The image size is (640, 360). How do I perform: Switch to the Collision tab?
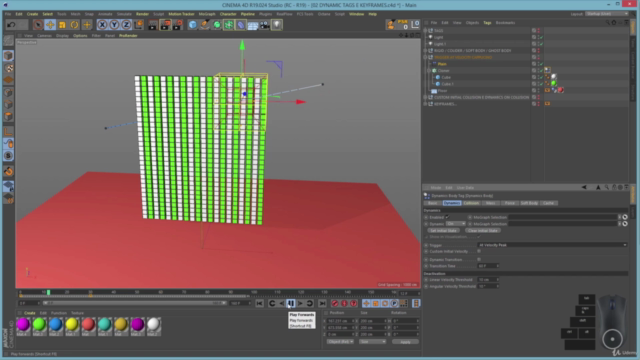471,203
